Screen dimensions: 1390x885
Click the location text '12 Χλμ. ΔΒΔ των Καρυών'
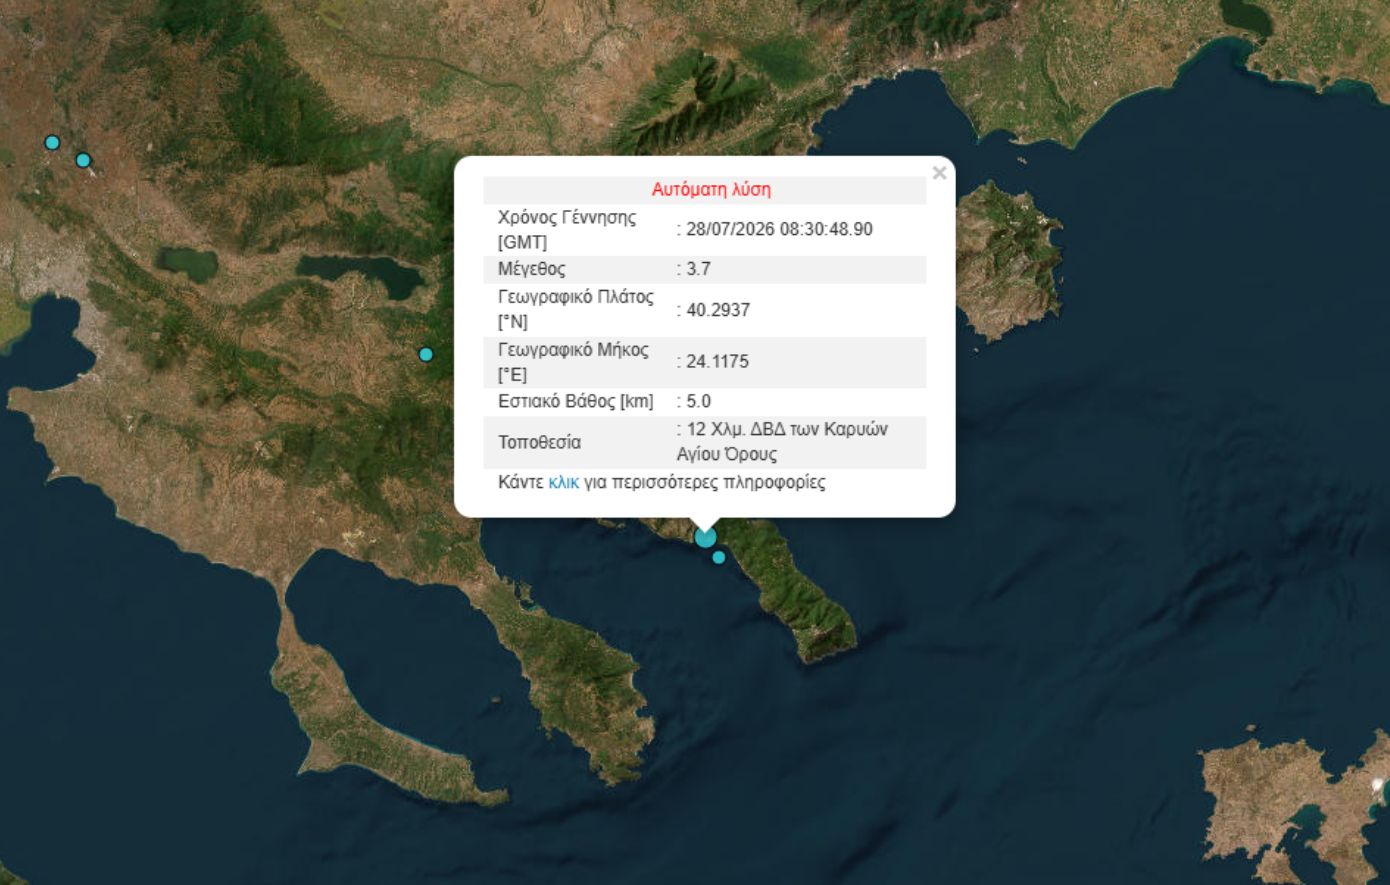click(787, 429)
